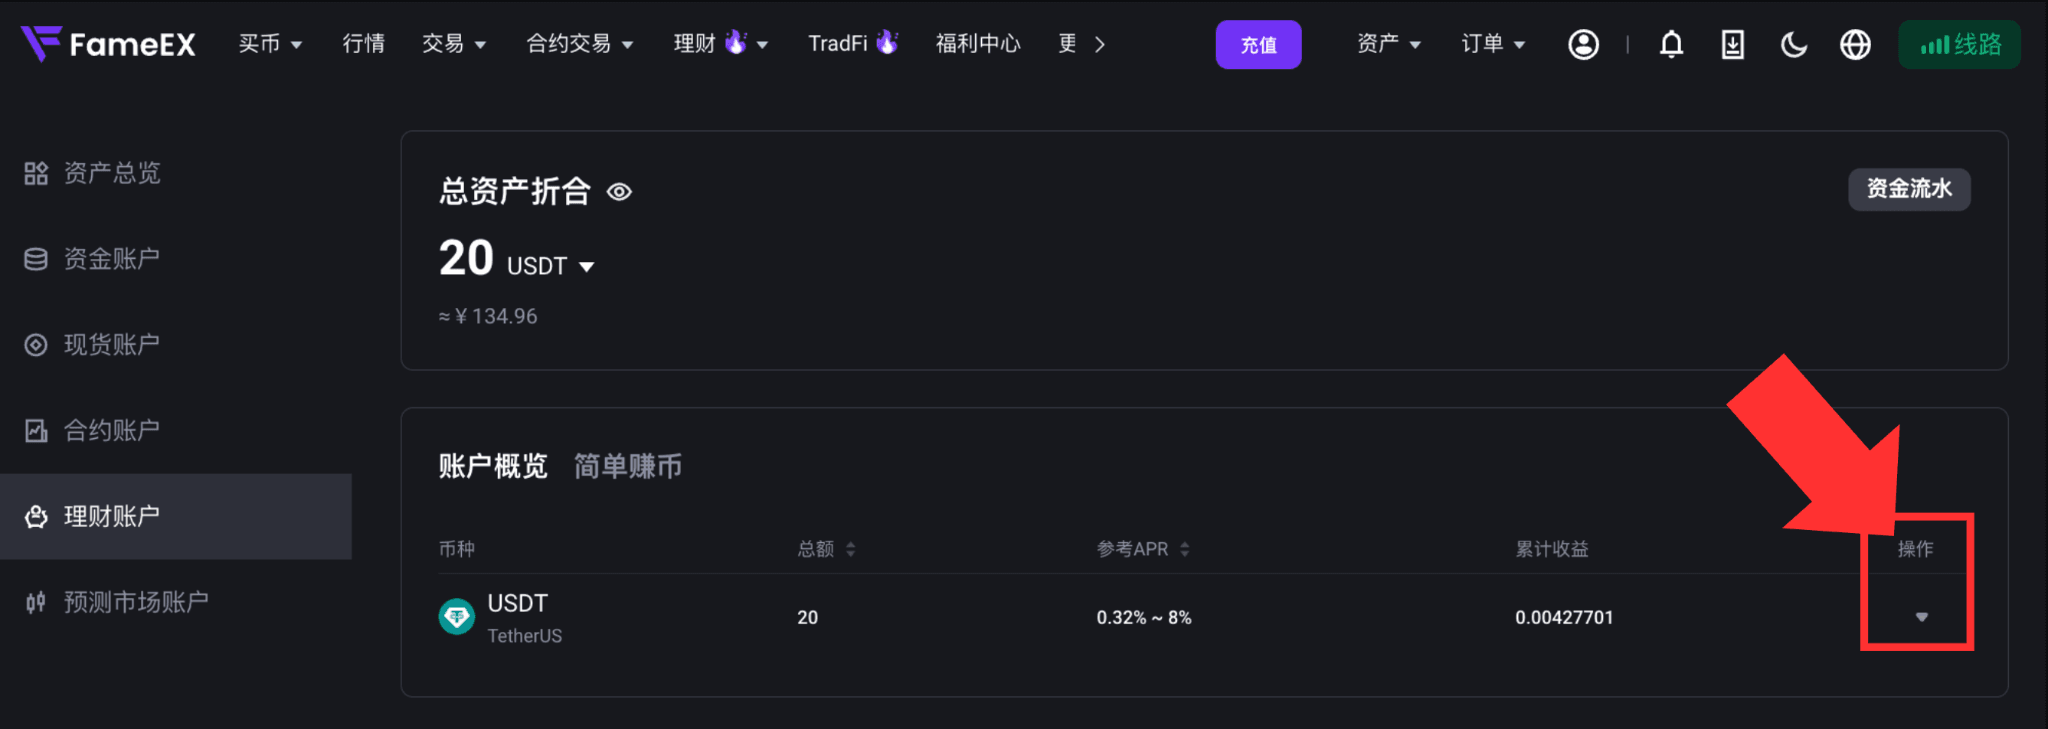Show more nav items with chevron
The height and width of the screenshot is (729, 2048).
1100,44
